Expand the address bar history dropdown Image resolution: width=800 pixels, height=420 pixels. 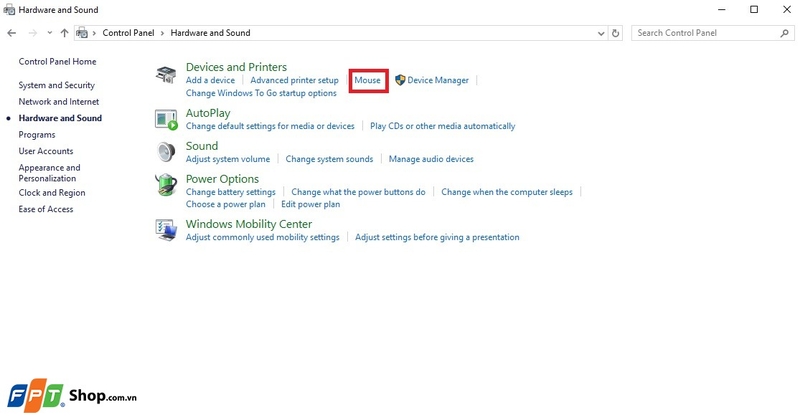pyautogui.click(x=601, y=33)
